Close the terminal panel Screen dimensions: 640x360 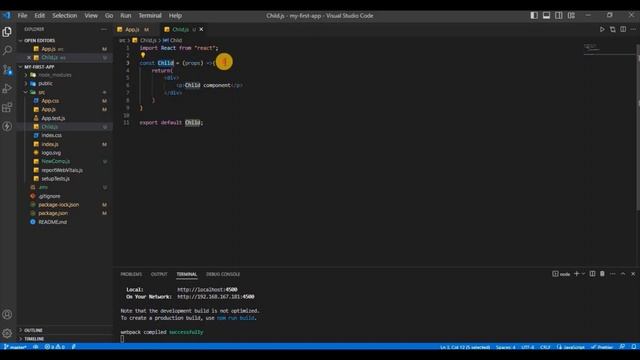pyautogui.click(x=633, y=274)
